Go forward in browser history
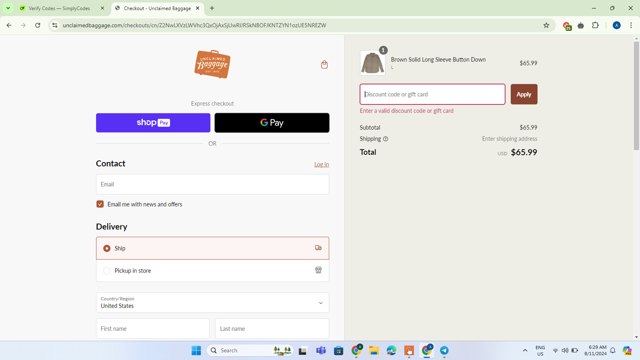Screen dimensions: 640x360 point(23,25)
